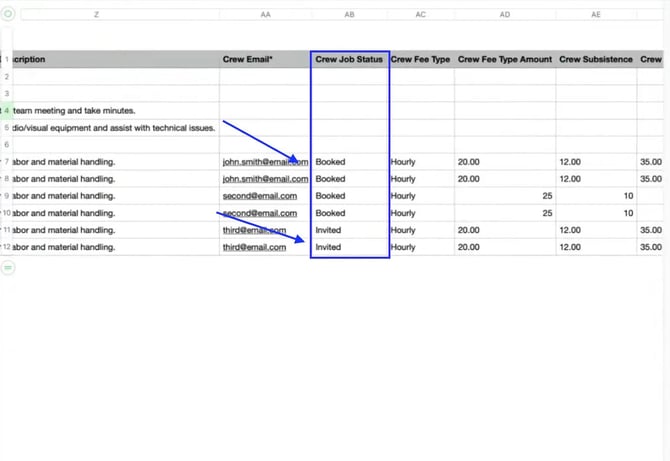Click the Crew Subsistence header cell
The width and height of the screenshot is (670, 461).
[x=596, y=60]
